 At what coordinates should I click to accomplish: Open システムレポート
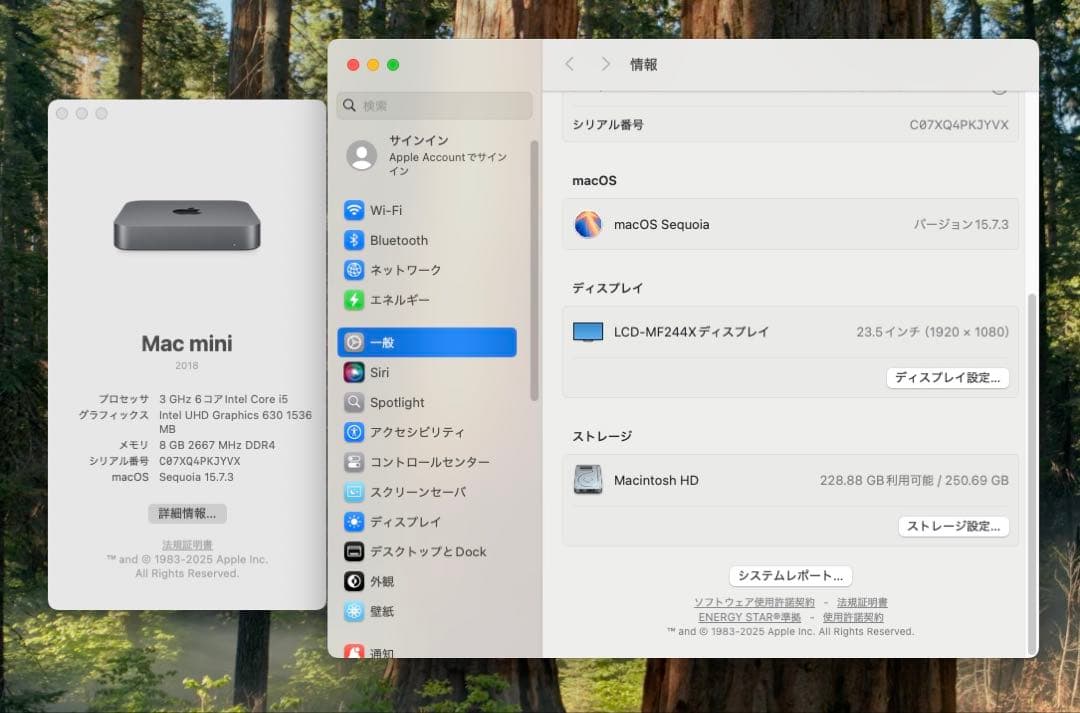(789, 575)
